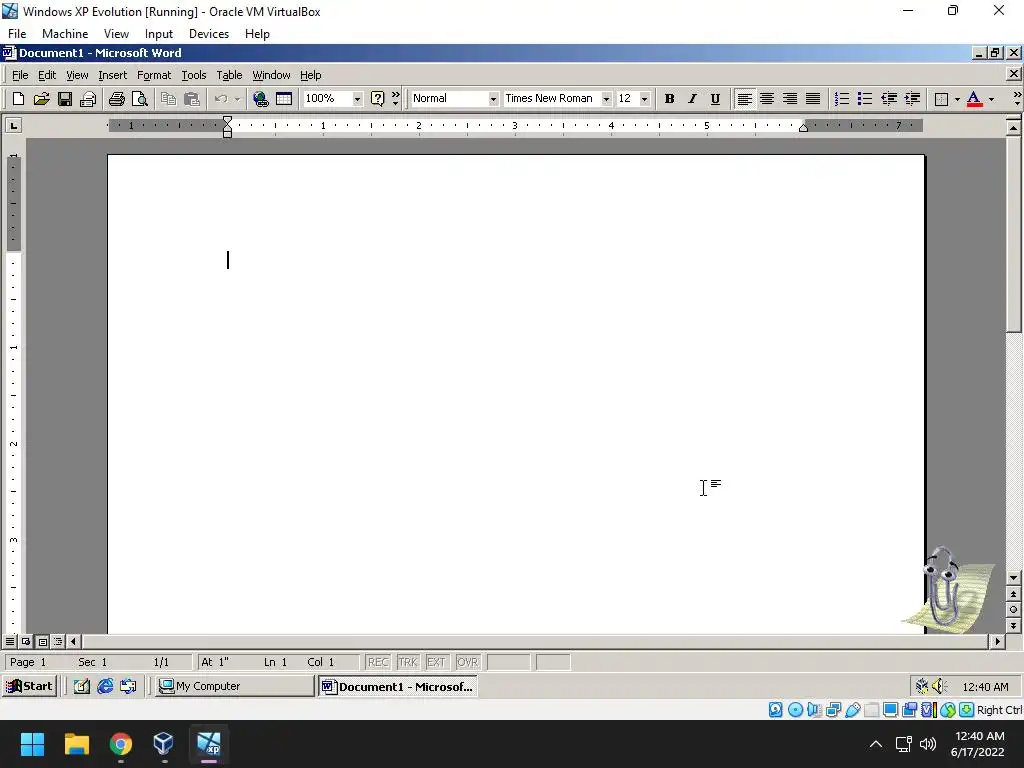Viewport: 1024px width, 768px height.
Task: Click Document1 - Microsoft Word taskbar button
Action: [x=398, y=686]
